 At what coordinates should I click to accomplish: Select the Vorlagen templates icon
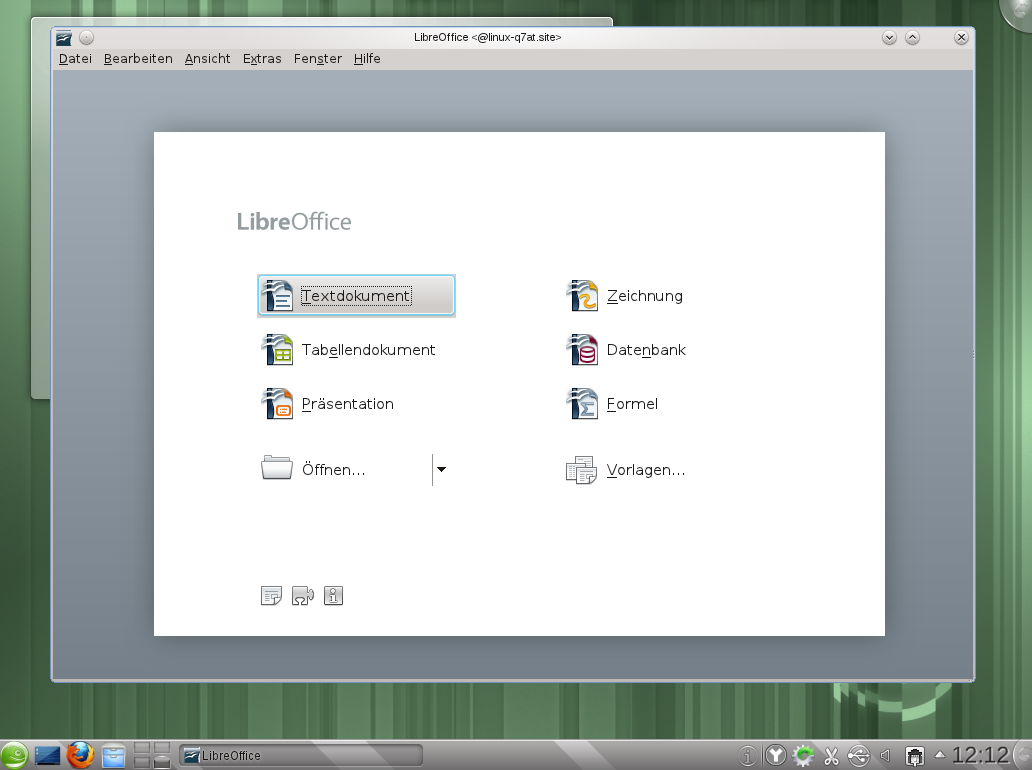(x=581, y=469)
